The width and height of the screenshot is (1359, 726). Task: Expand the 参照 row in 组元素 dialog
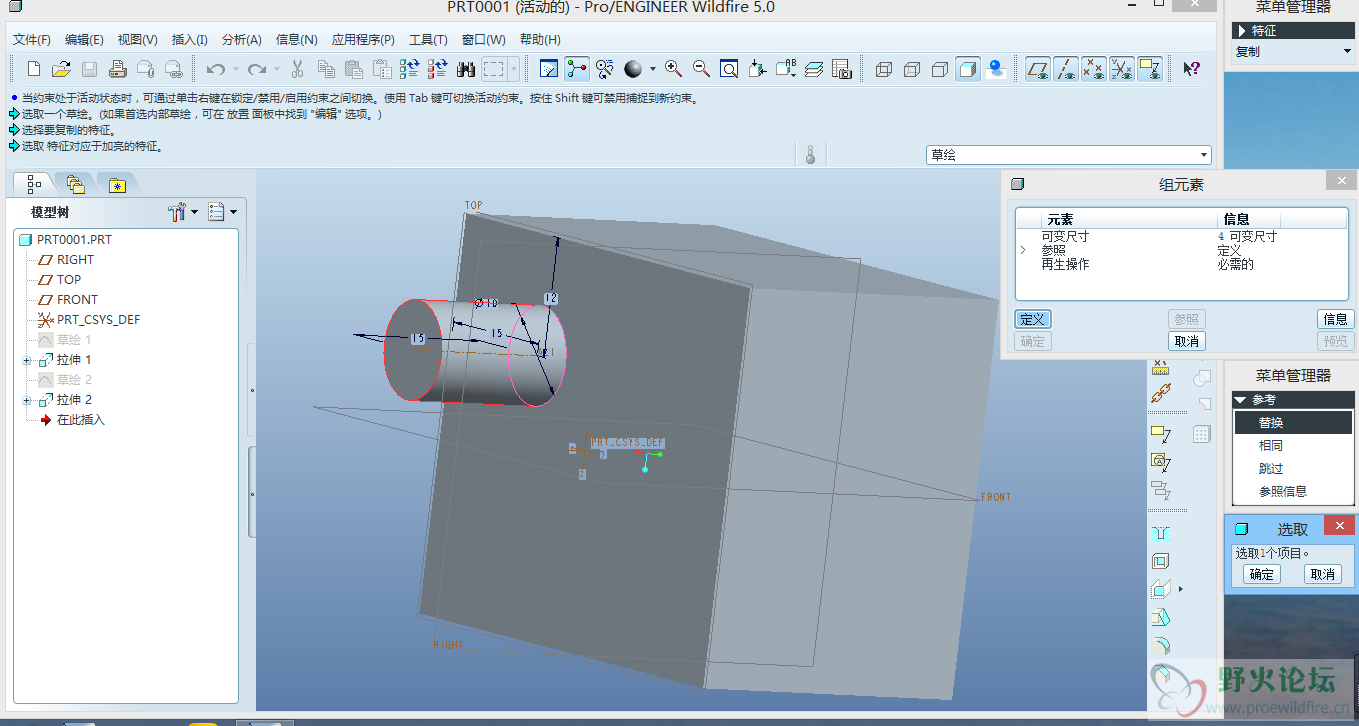(x=1023, y=250)
